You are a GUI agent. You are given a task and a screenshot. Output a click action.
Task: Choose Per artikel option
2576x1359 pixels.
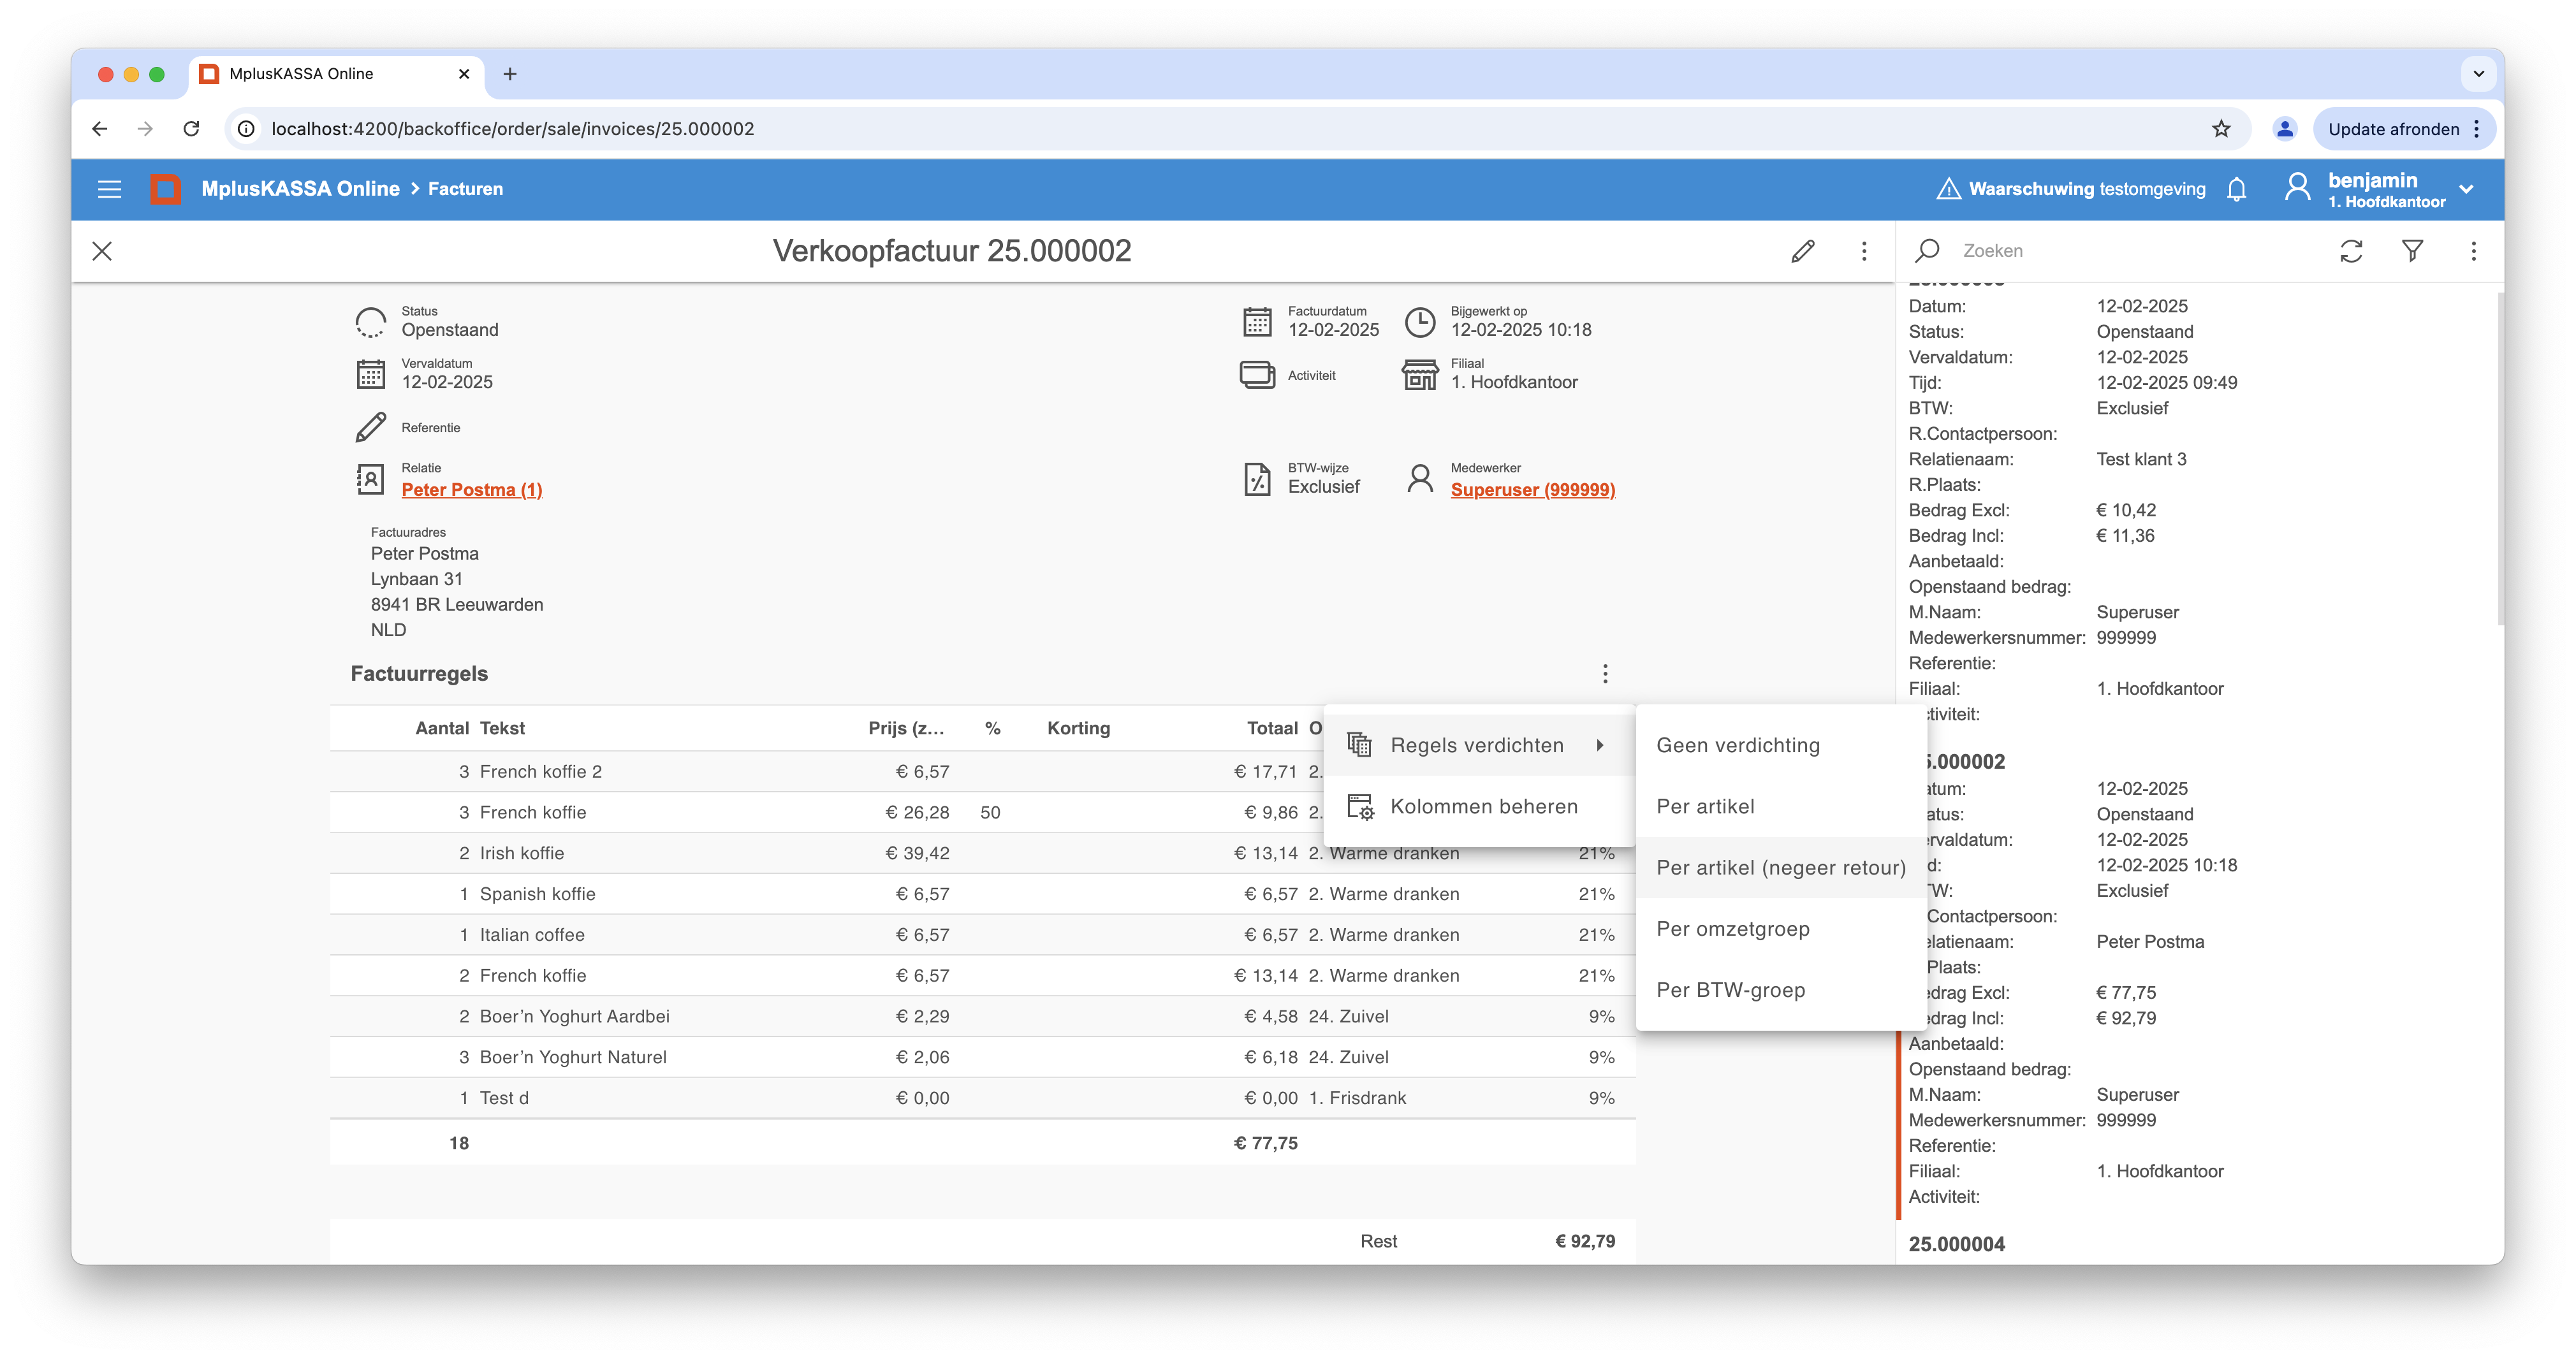point(1780,807)
